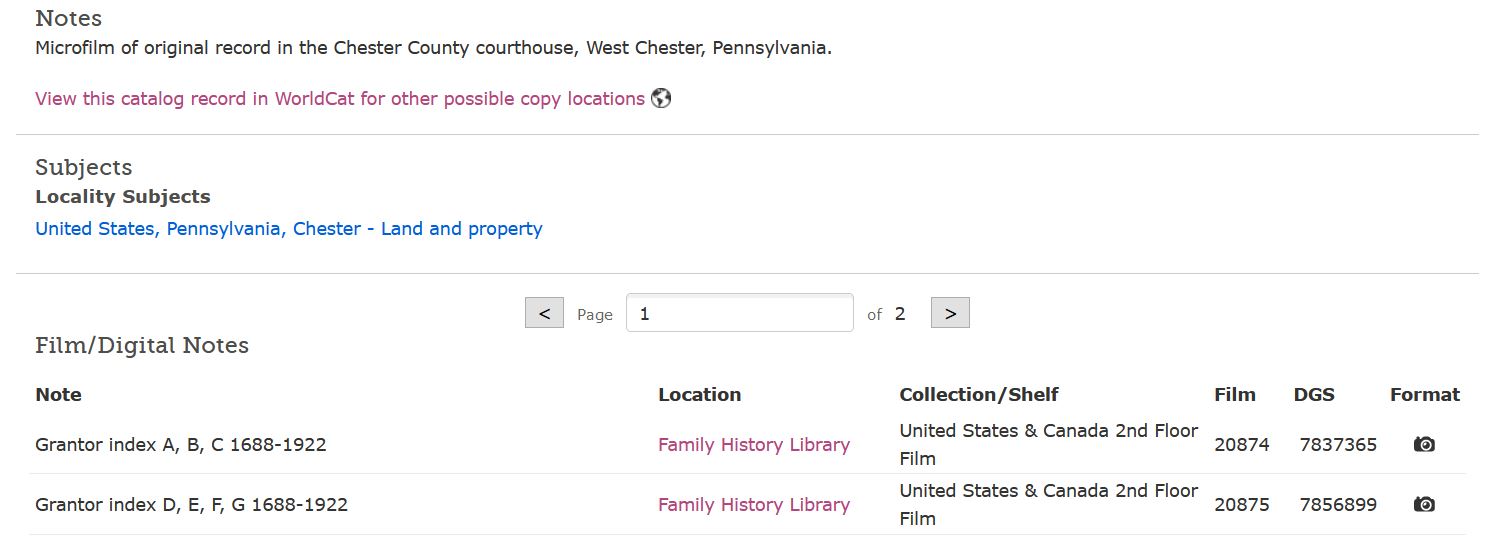Screen dimensions: 1503x537
Task: Go to the previous page of film notes
Action: (x=544, y=313)
